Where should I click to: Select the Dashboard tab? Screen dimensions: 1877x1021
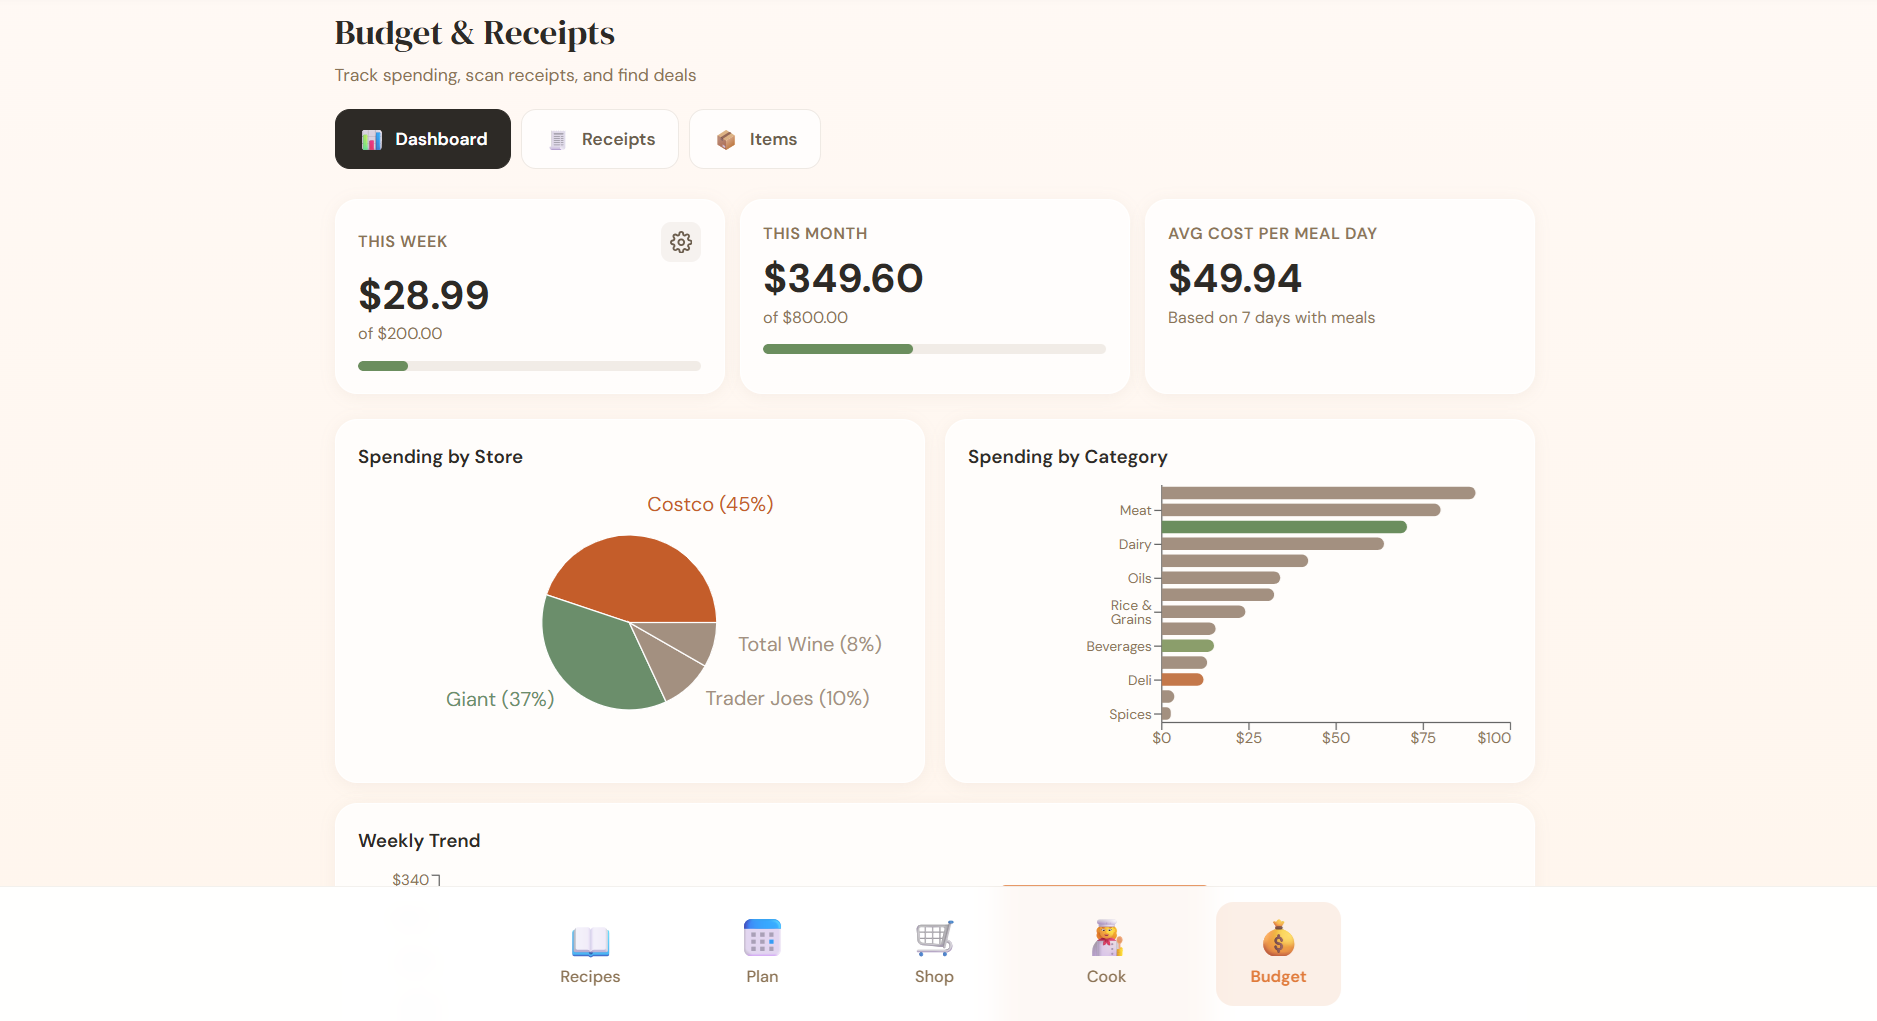(422, 139)
